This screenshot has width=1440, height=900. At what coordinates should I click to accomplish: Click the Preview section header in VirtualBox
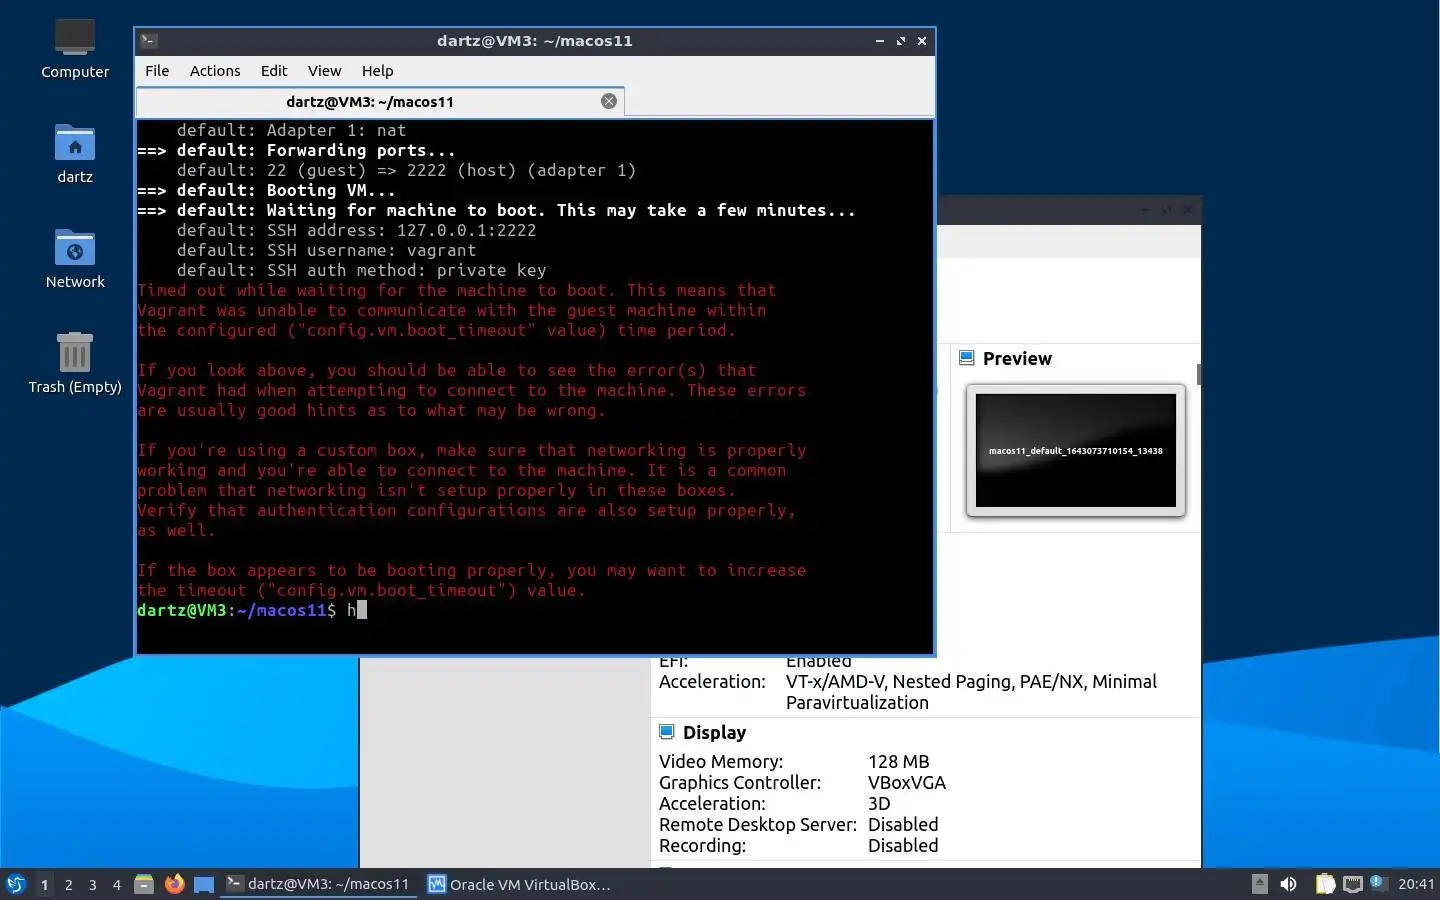(1017, 358)
